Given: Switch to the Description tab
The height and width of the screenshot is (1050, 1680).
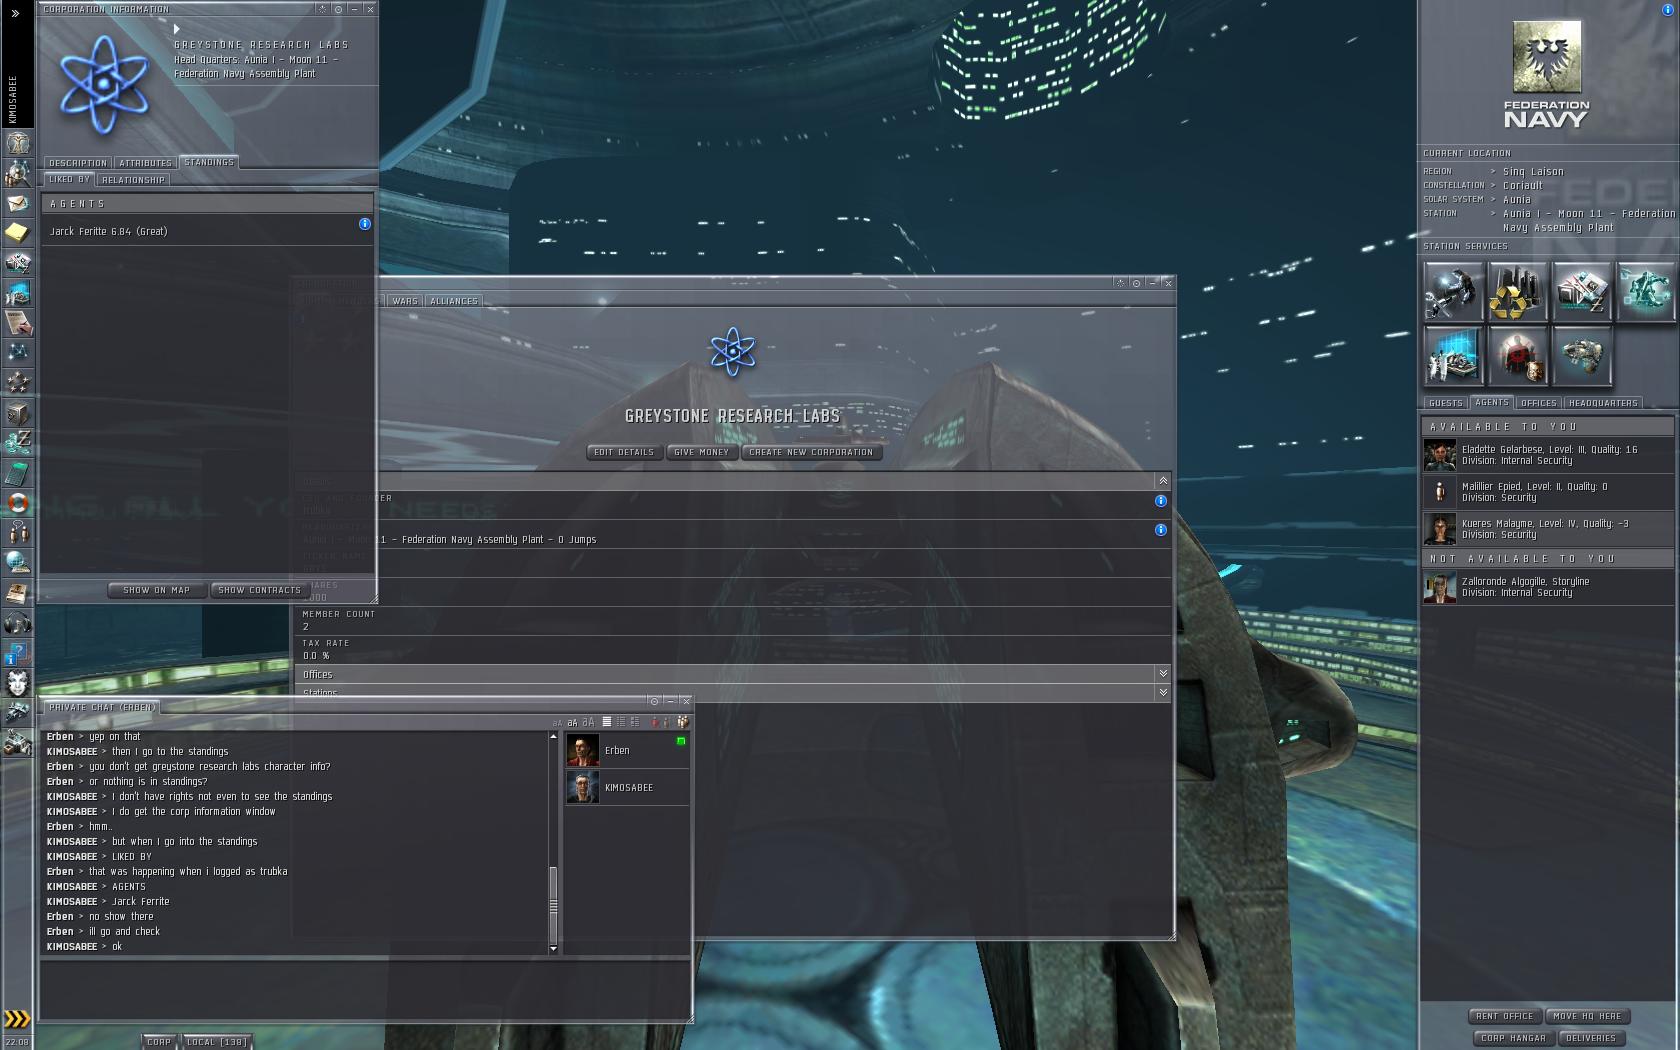Looking at the screenshot, I should [x=78, y=163].
